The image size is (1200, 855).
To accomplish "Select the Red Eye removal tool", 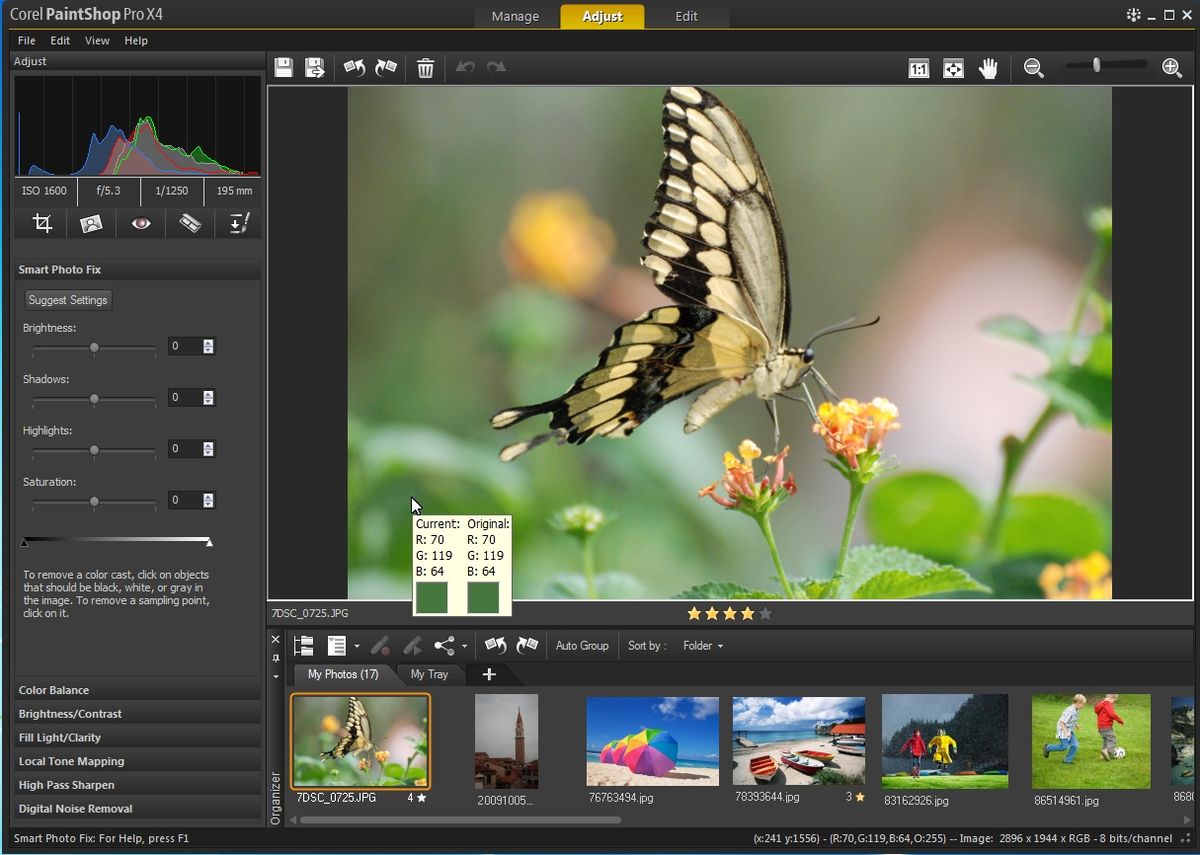I will (141, 223).
